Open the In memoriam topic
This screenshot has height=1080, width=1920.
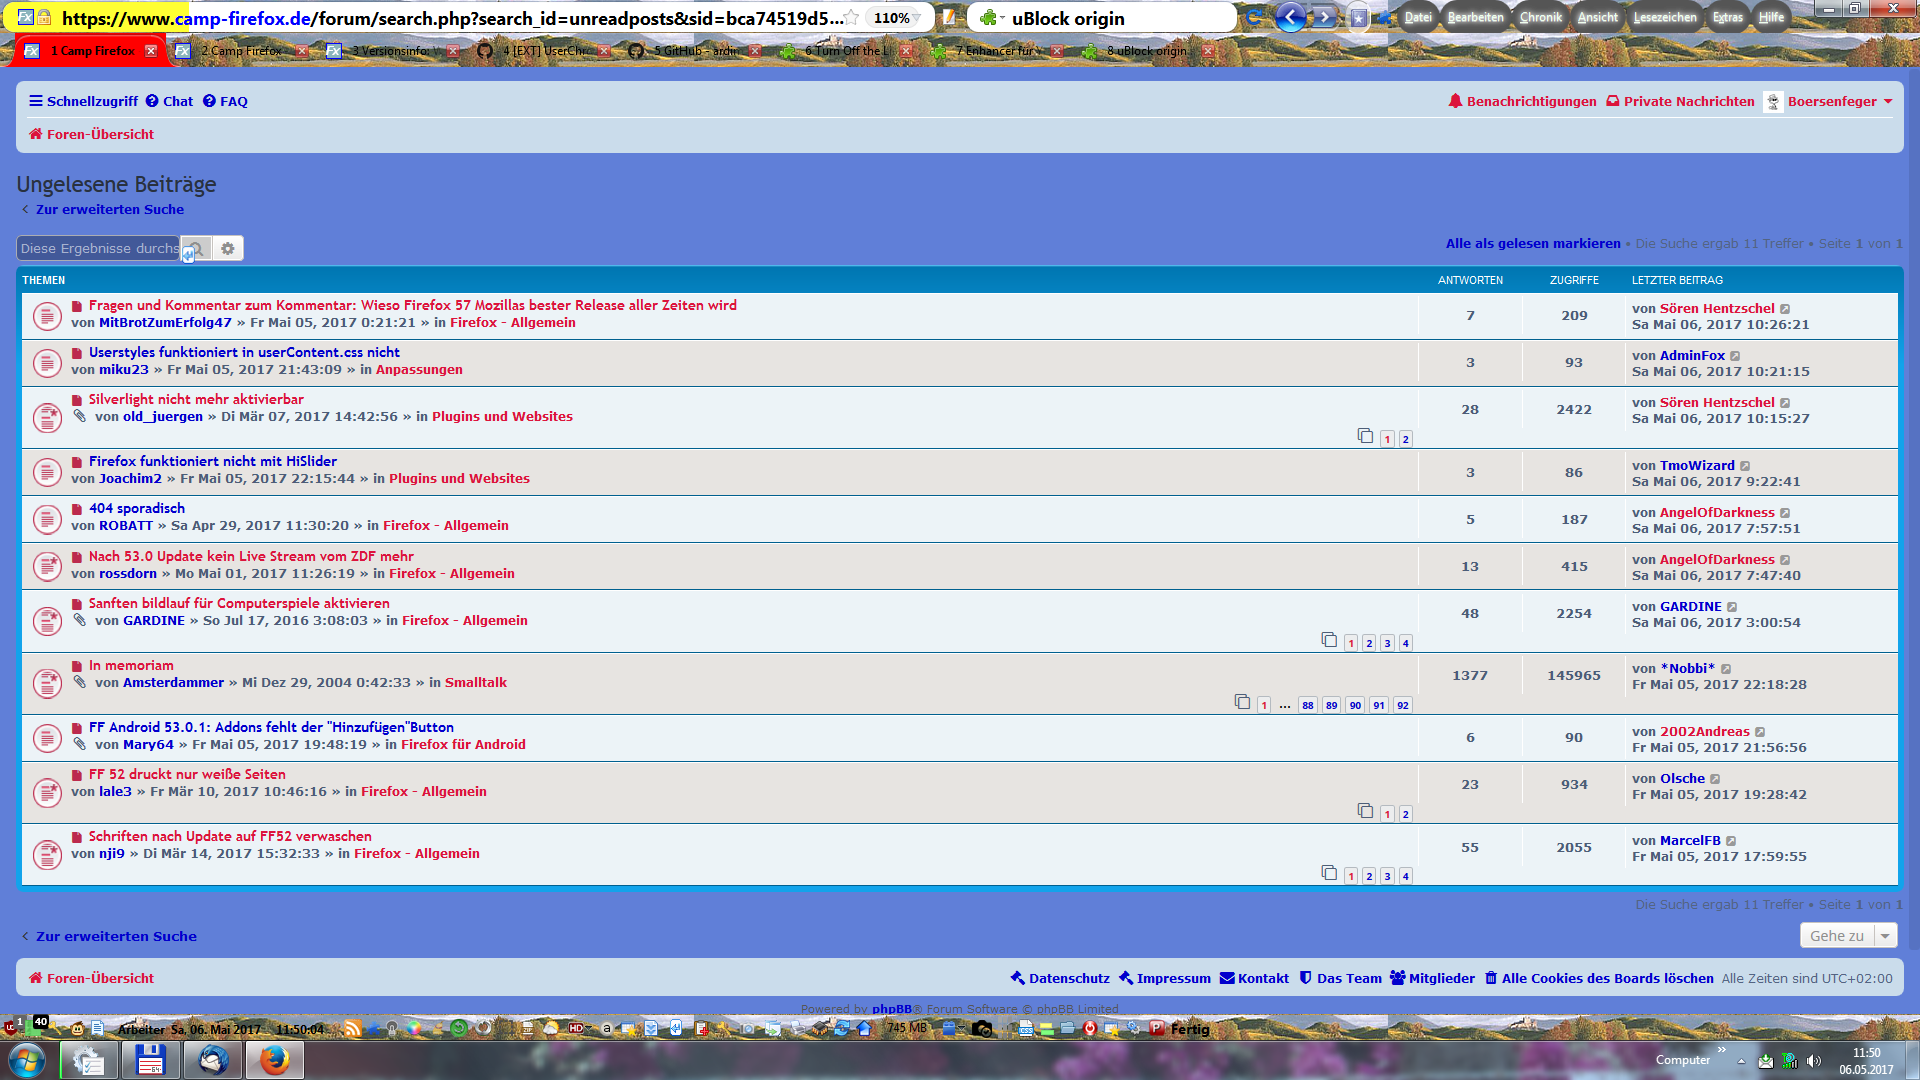tap(131, 665)
